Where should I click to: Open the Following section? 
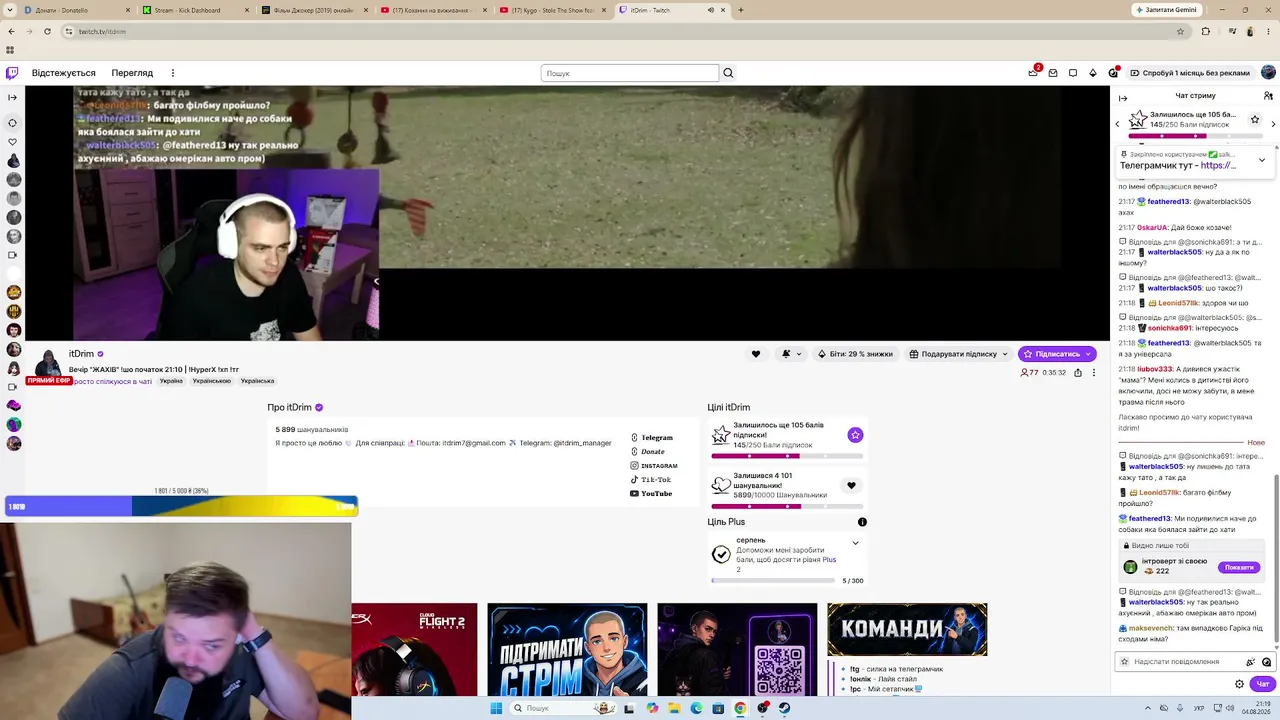coord(64,73)
